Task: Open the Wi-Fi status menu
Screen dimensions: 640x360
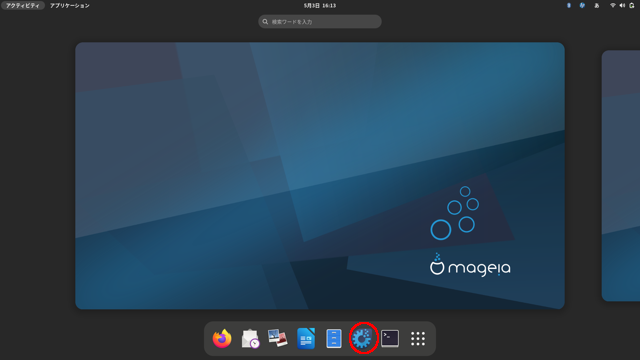Action: pyautogui.click(x=613, y=5)
